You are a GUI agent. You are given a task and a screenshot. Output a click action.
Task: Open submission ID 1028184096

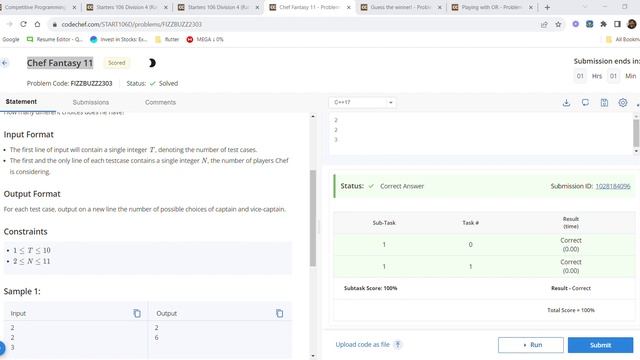613,186
